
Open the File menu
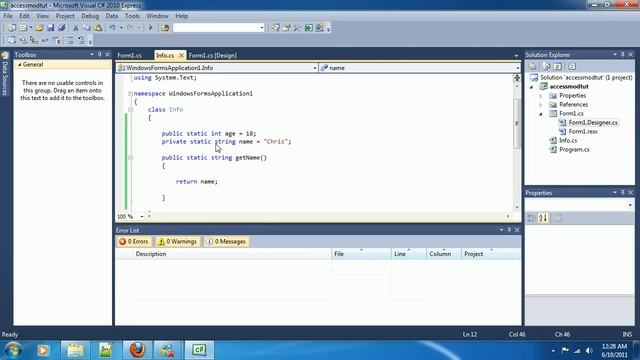[x=8, y=16]
